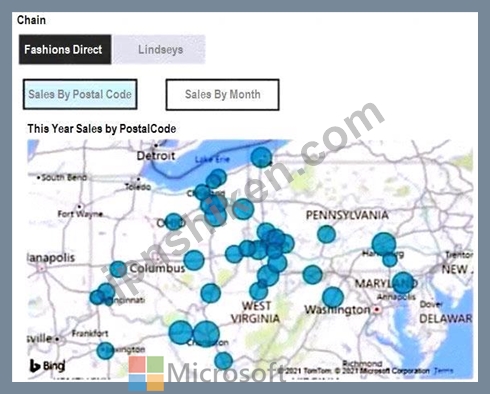Open the Sales By Postal Code bookmark
The height and width of the screenshot is (394, 490).
[x=80, y=94]
